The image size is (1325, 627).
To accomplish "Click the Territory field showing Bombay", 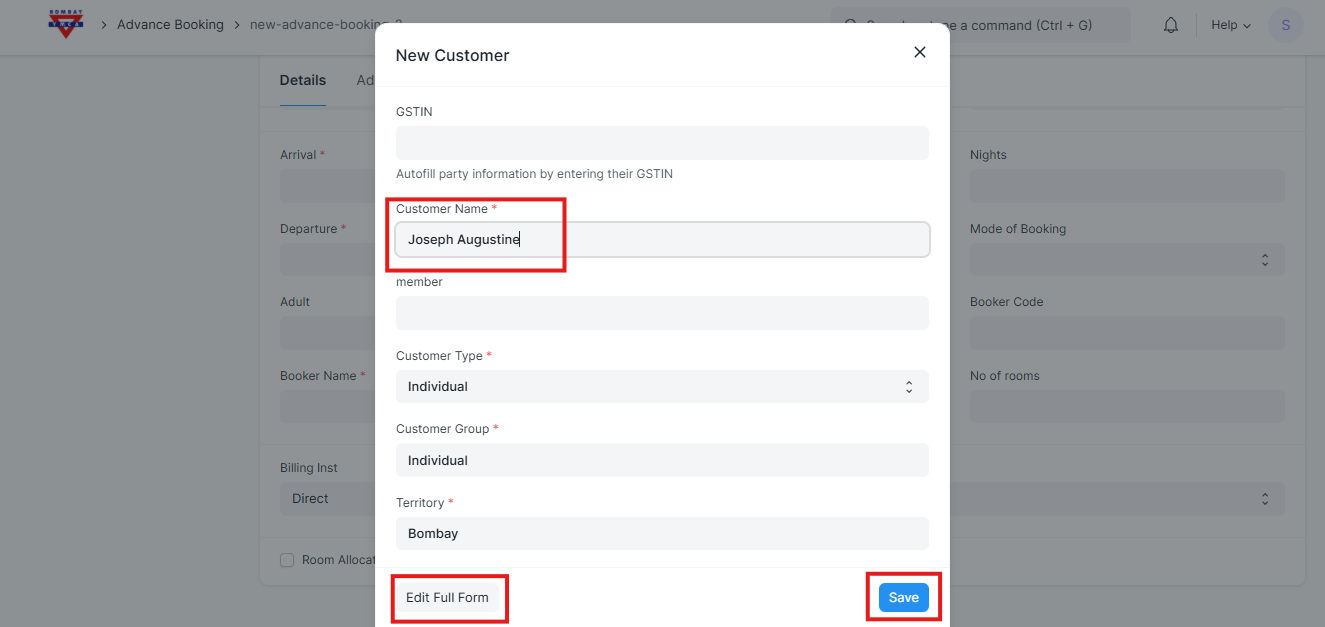I will click(x=662, y=533).
